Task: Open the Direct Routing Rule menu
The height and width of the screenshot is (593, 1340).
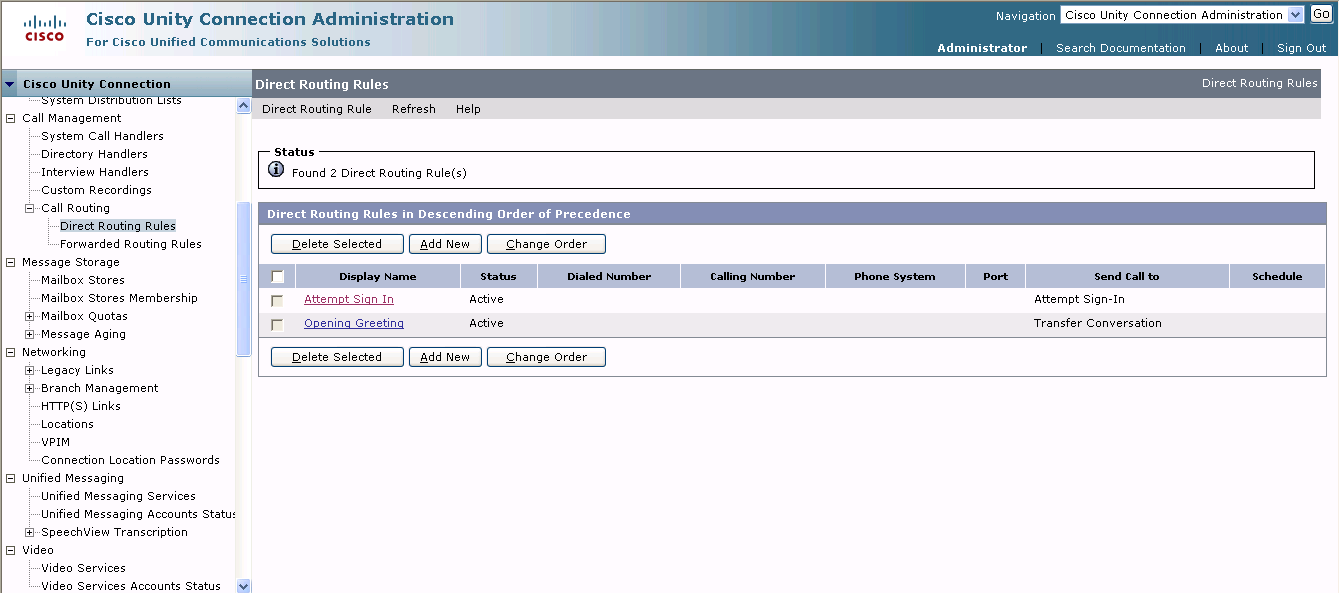Action: tap(317, 109)
